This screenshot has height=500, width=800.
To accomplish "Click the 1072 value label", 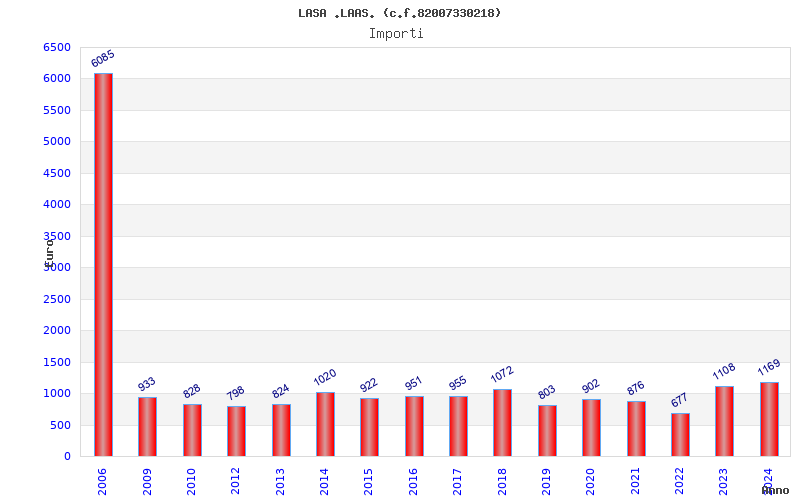I will (x=502, y=374).
